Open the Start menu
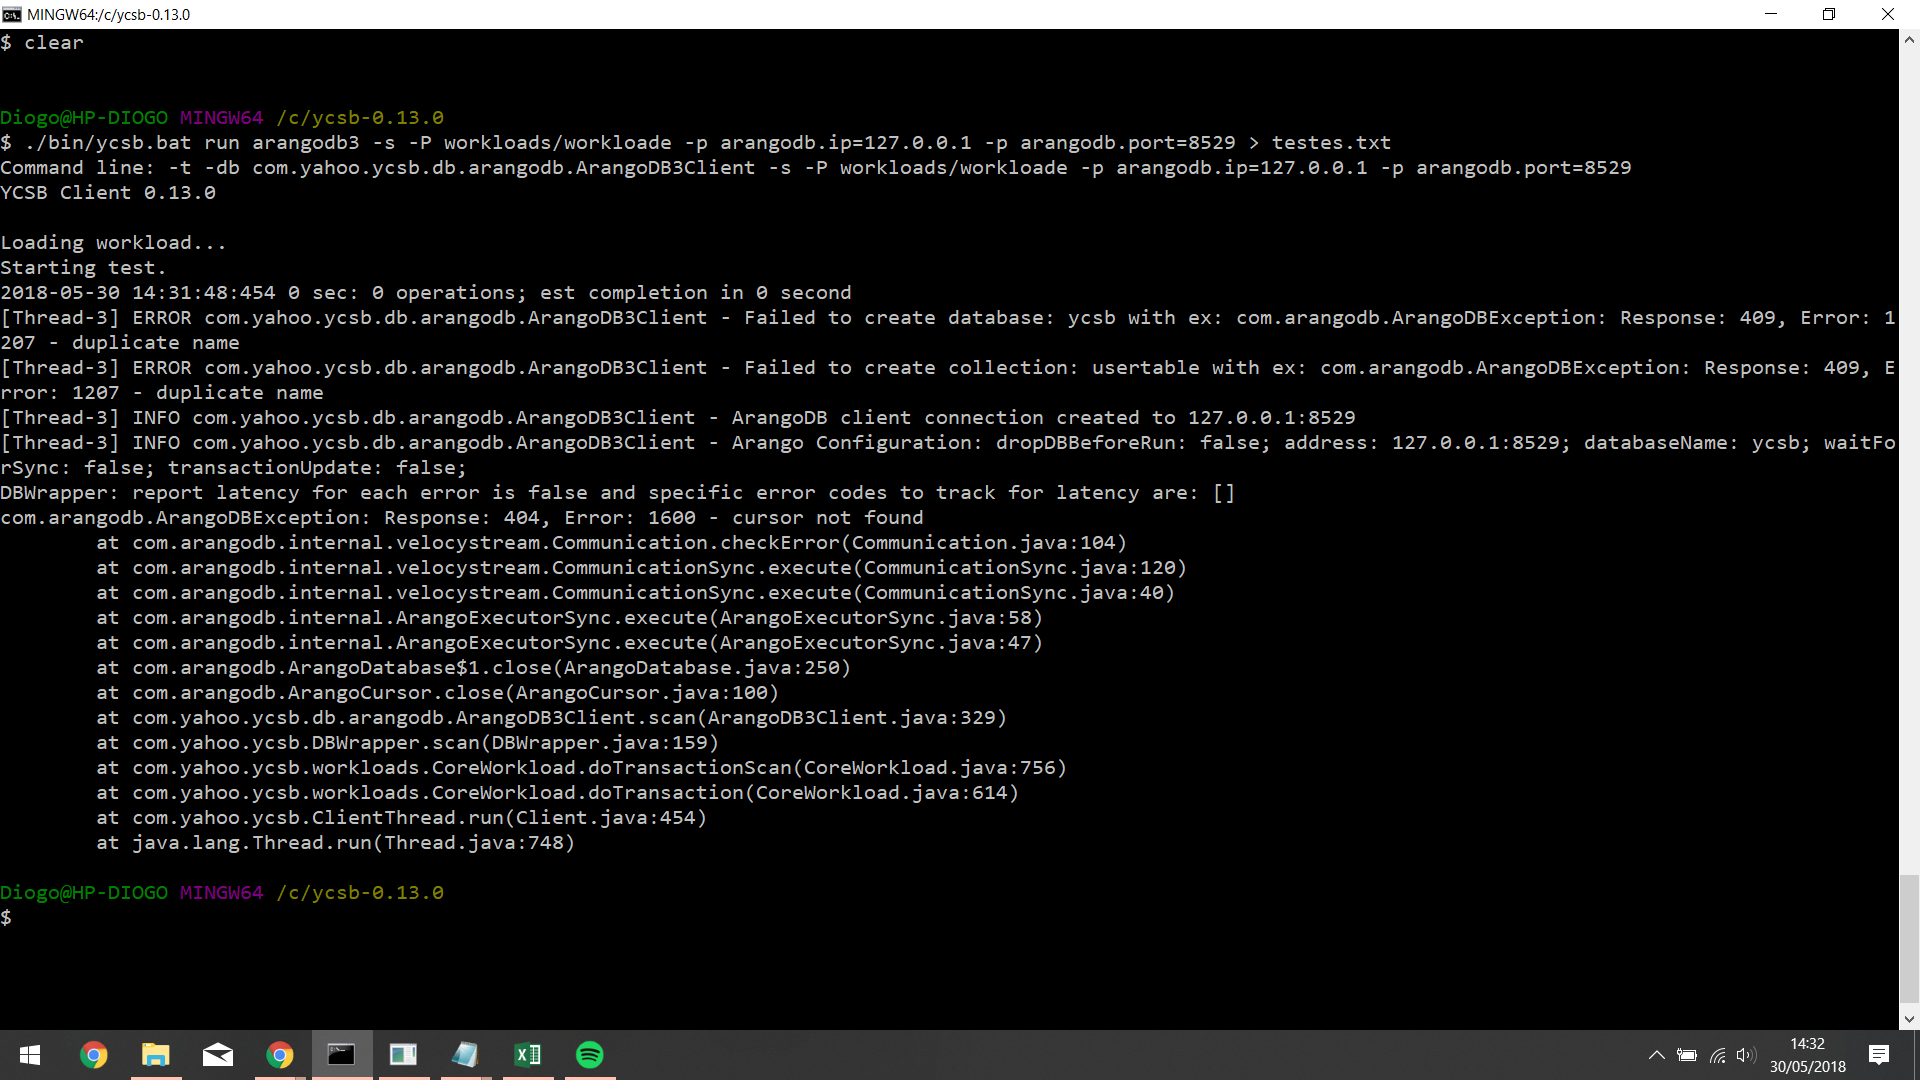Screen dimensions: 1920x1080 (30, 1055)
